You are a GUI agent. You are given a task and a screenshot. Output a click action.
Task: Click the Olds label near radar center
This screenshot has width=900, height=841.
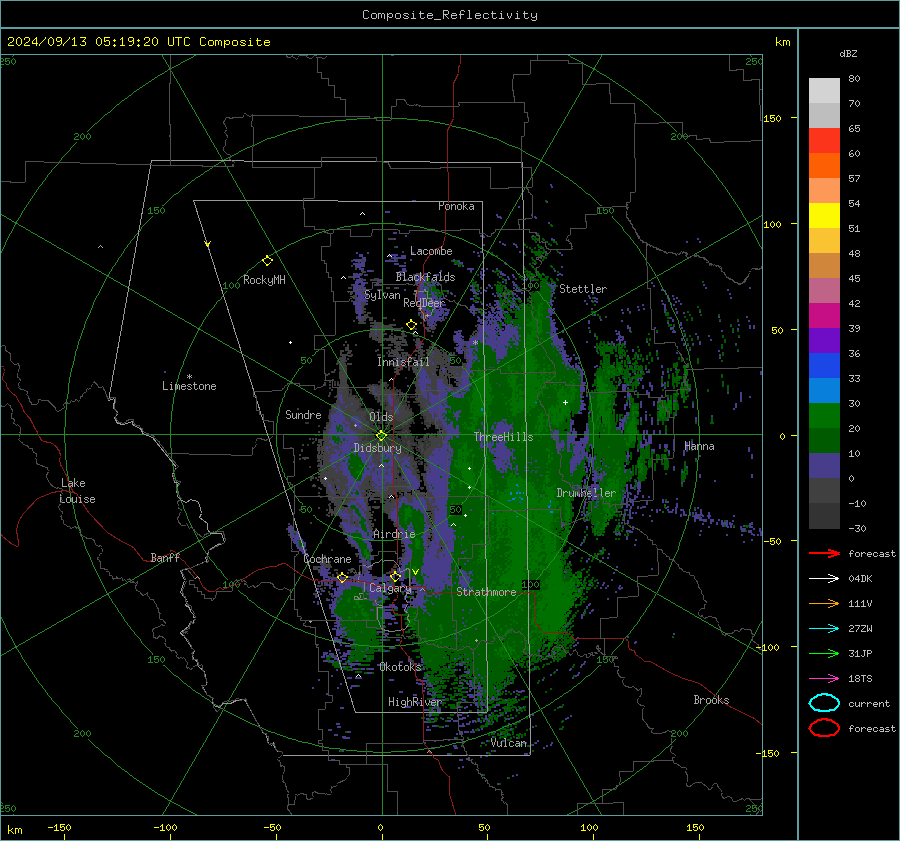click(381, 417)
